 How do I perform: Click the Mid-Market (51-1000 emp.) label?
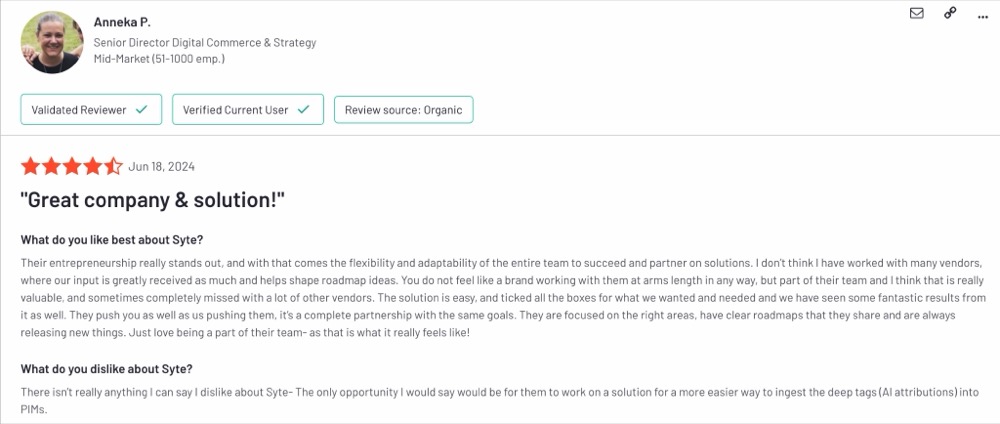click(159, 59)
